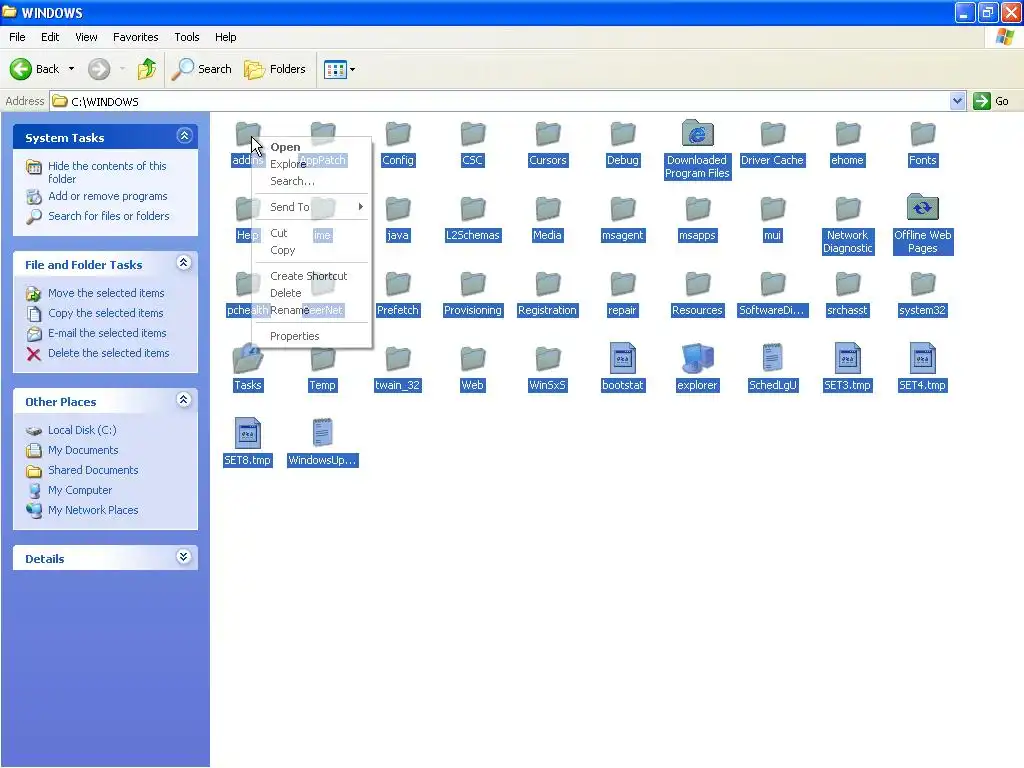The height and width of the screenshot is (768, 1024).
Task: Open Local Disk (C:) in Other Places
Action: 82,430
